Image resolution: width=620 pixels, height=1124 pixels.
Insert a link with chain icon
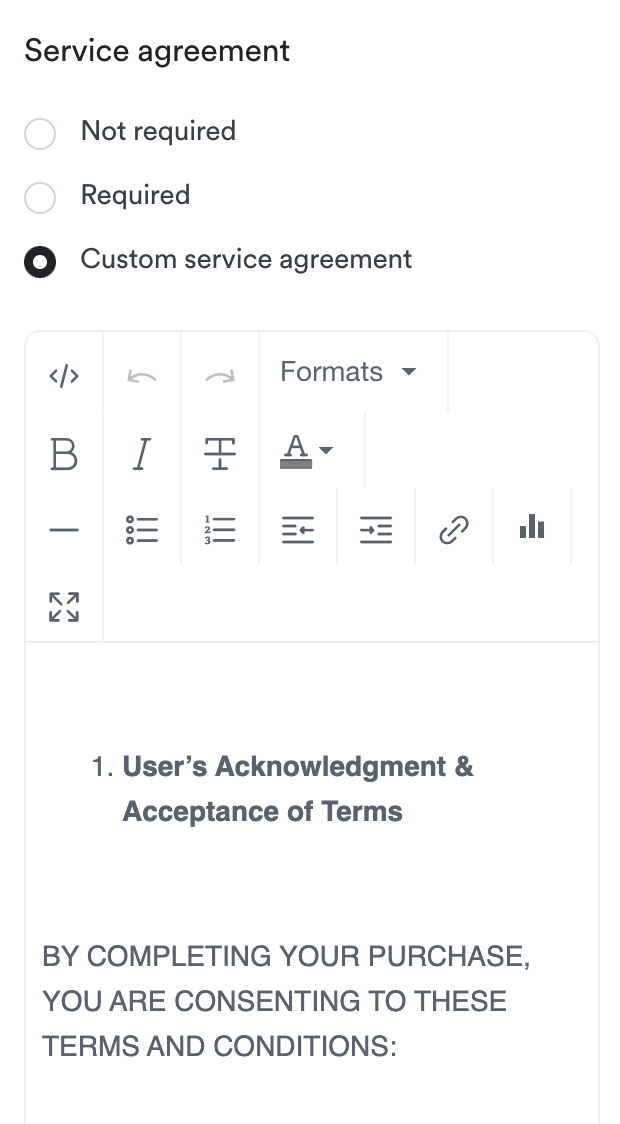click(454, 529)
